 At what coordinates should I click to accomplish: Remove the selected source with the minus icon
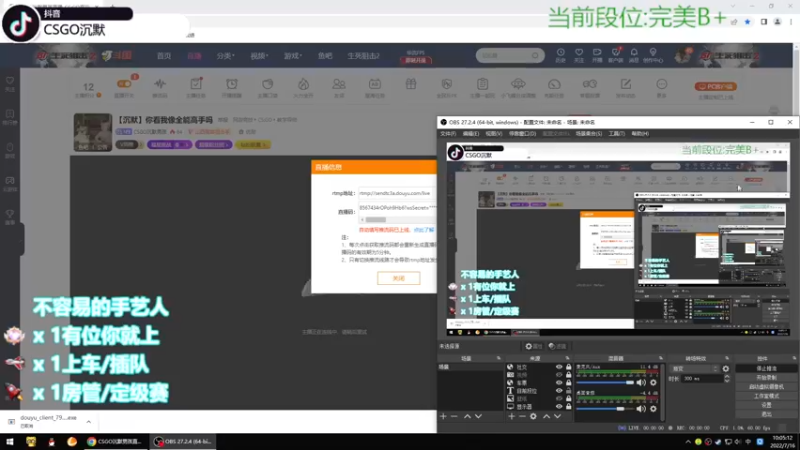point(522,416)
